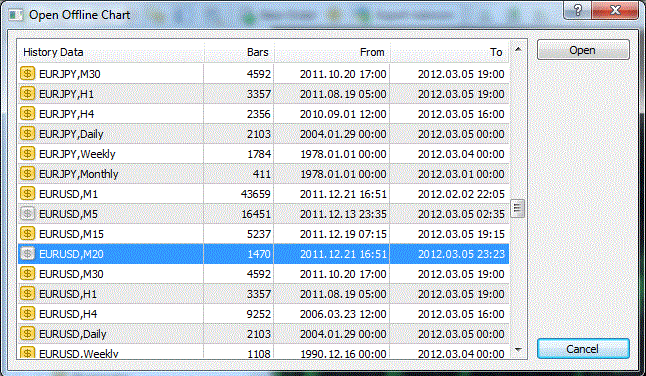Screen dimensions: 646x376
Task: Click the coin icon beside EURUSD,H4
Action: [x=27, y=314]
